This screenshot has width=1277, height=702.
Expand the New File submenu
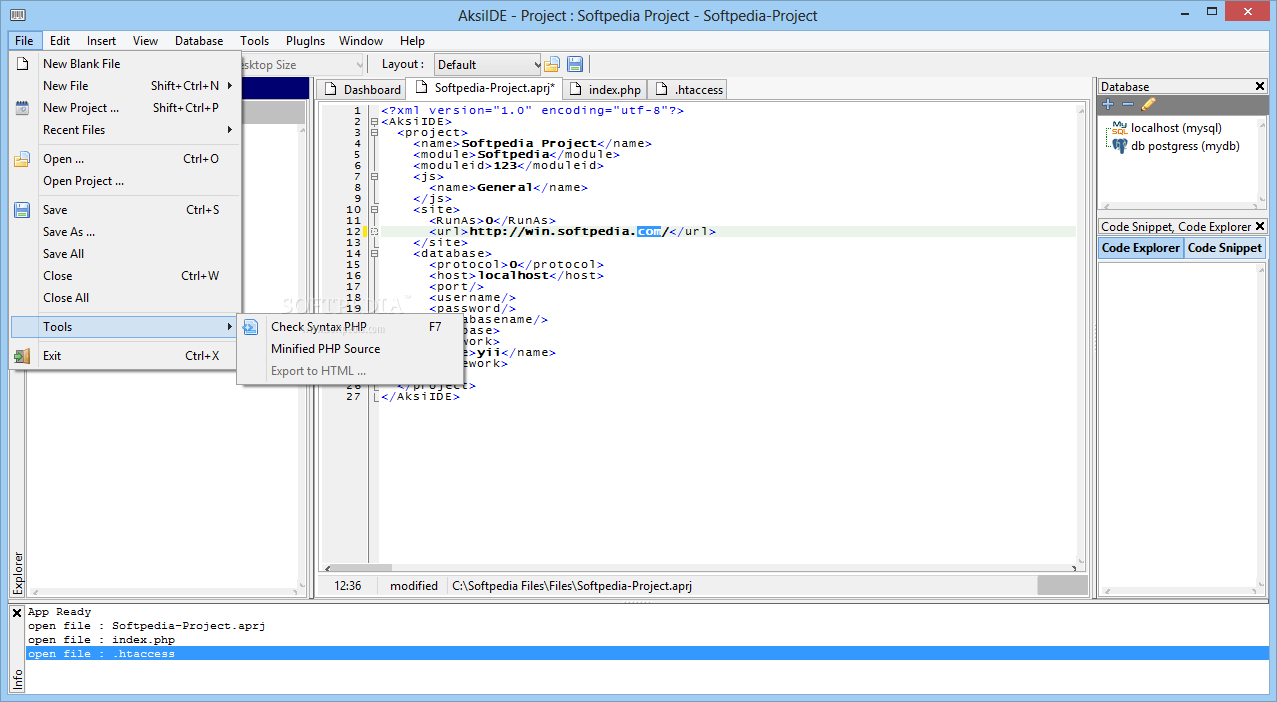click(230, 86)
